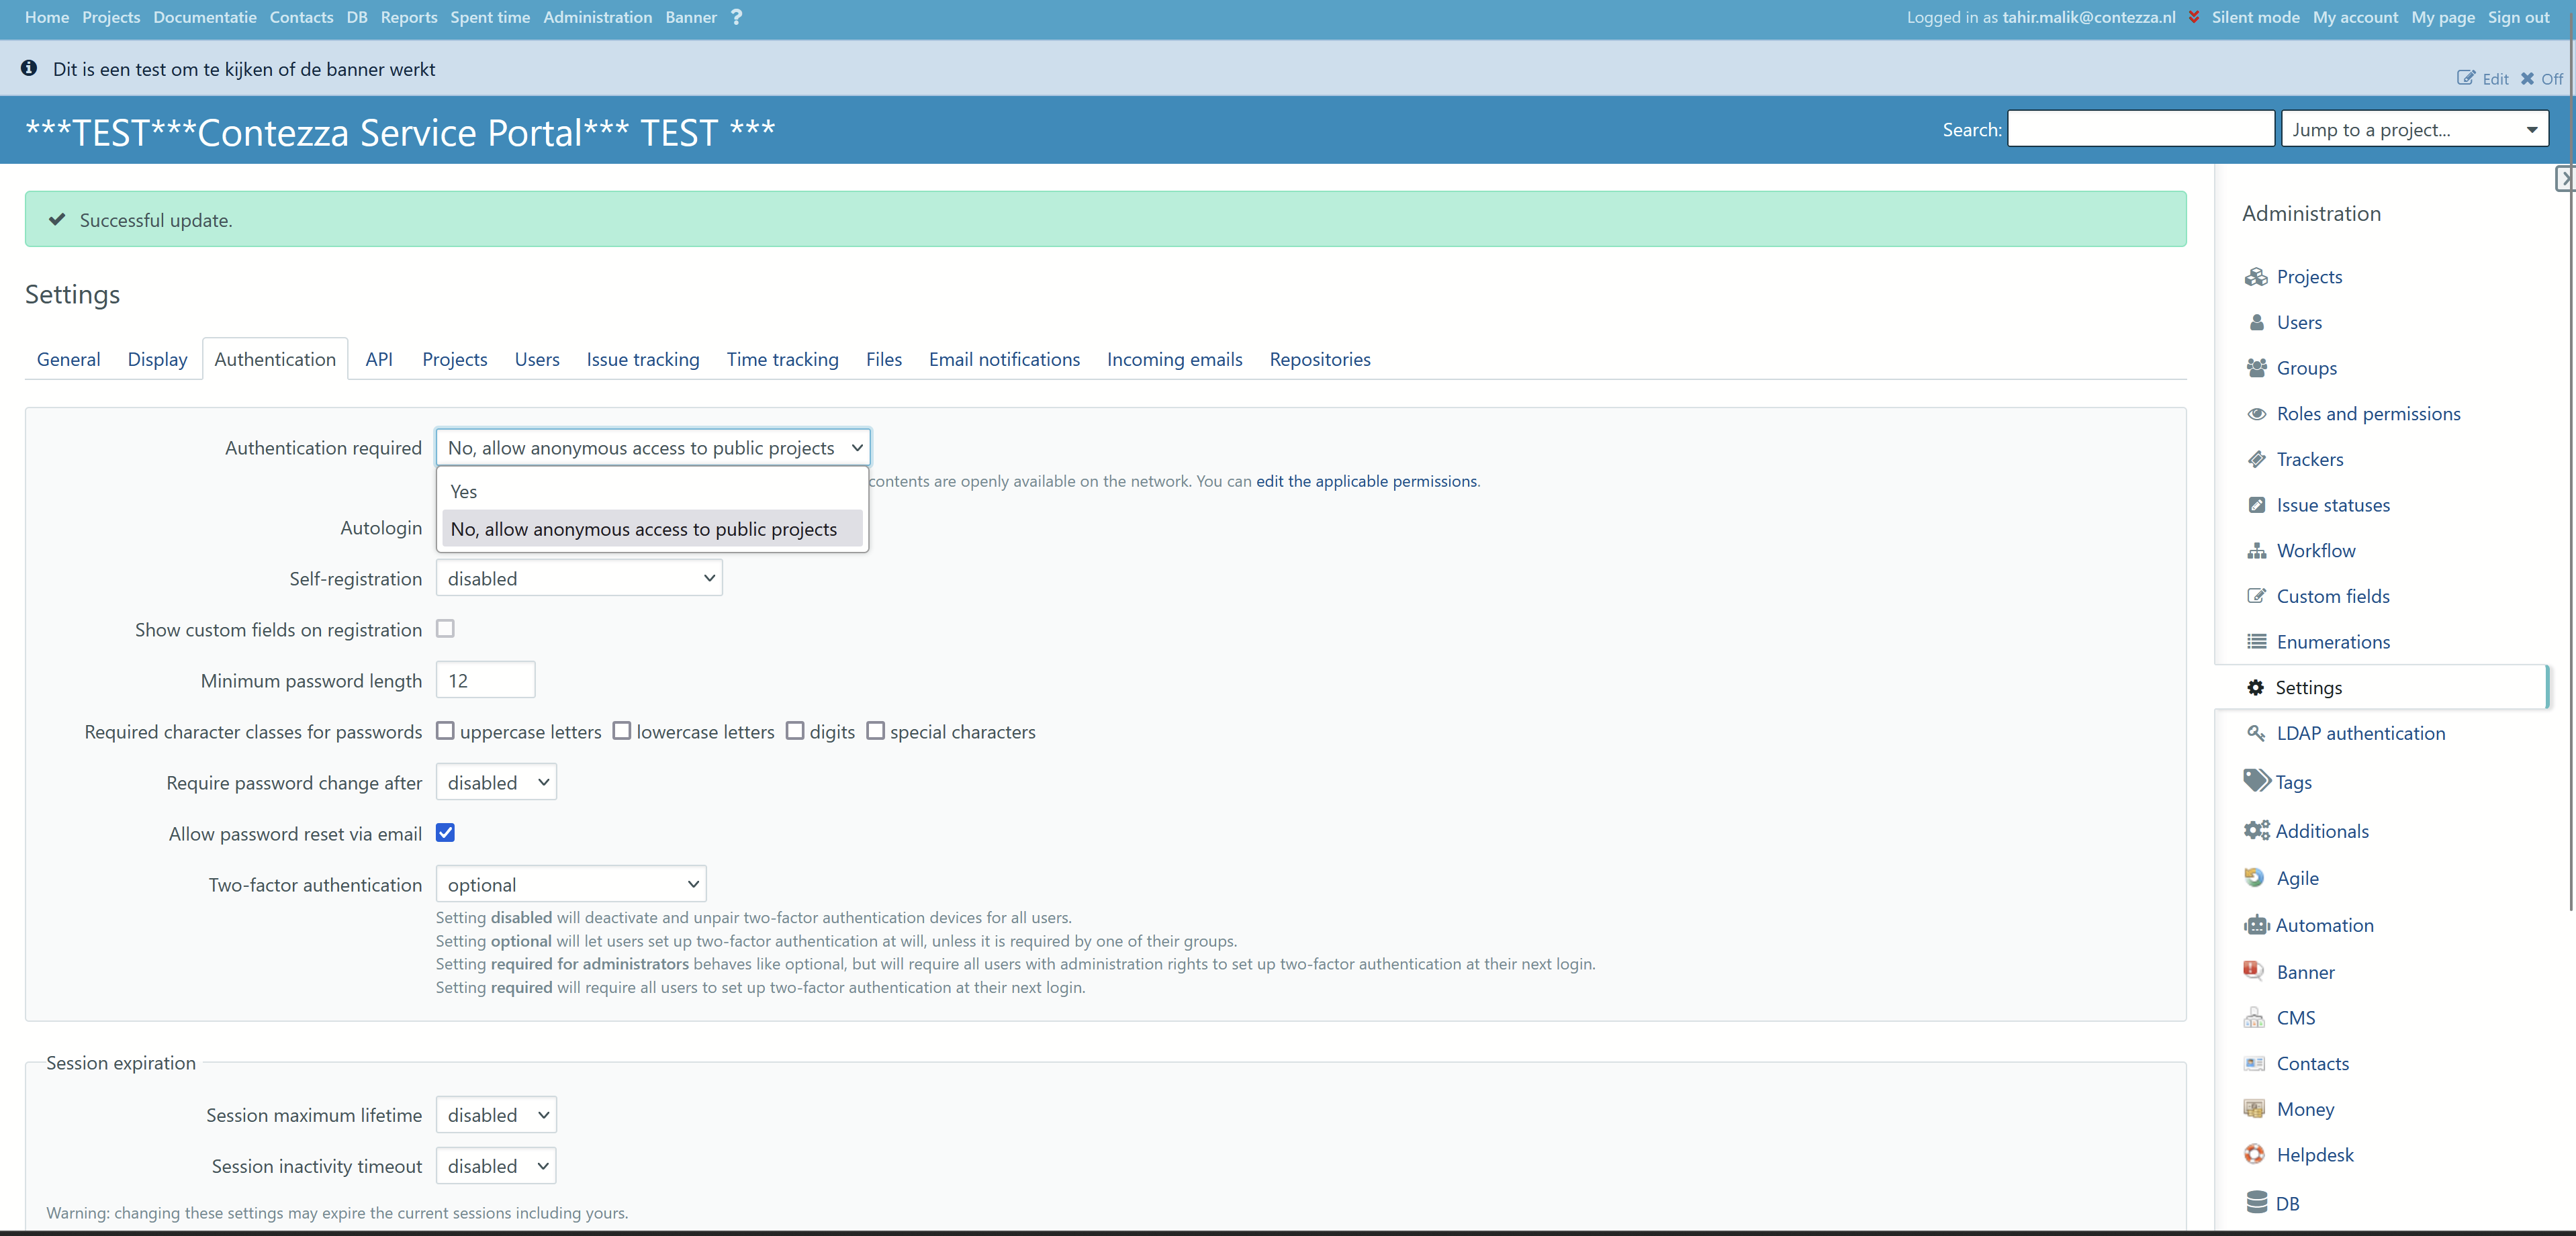Select Yes option in open dropdown

(x=653, y=491)
